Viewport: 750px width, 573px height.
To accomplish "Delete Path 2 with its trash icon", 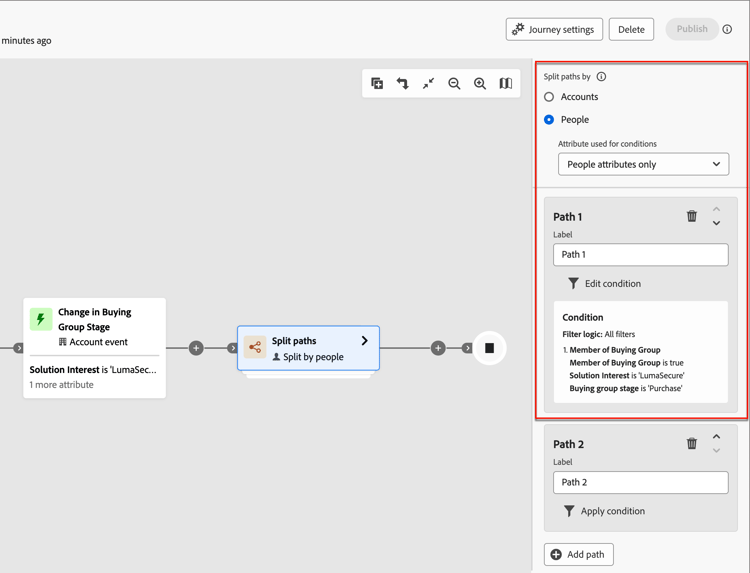I will click(692, 443).
